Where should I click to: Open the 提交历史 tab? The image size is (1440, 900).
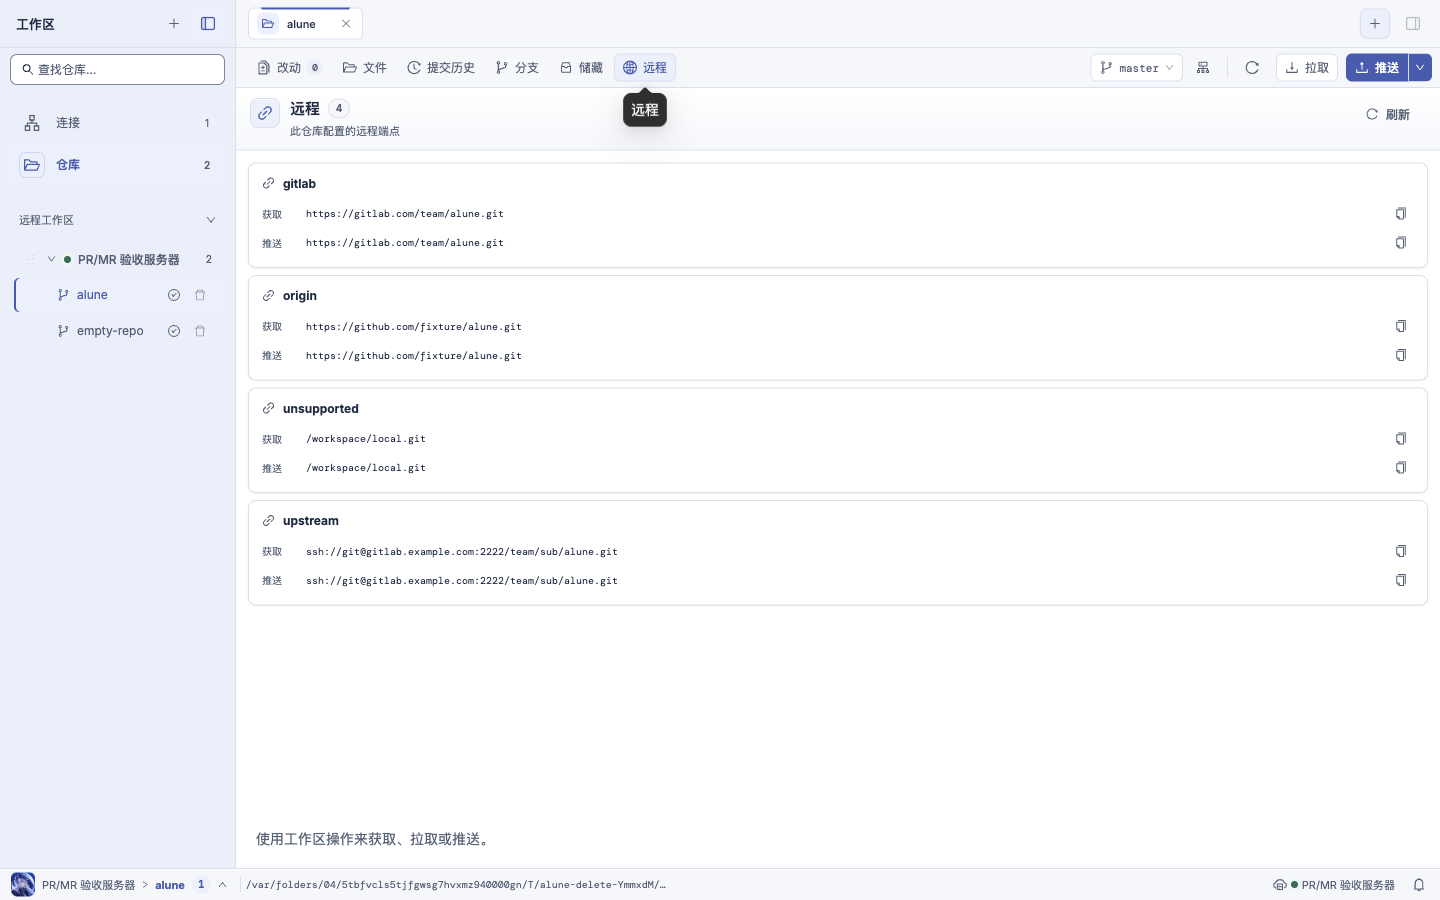coord(441,68)
